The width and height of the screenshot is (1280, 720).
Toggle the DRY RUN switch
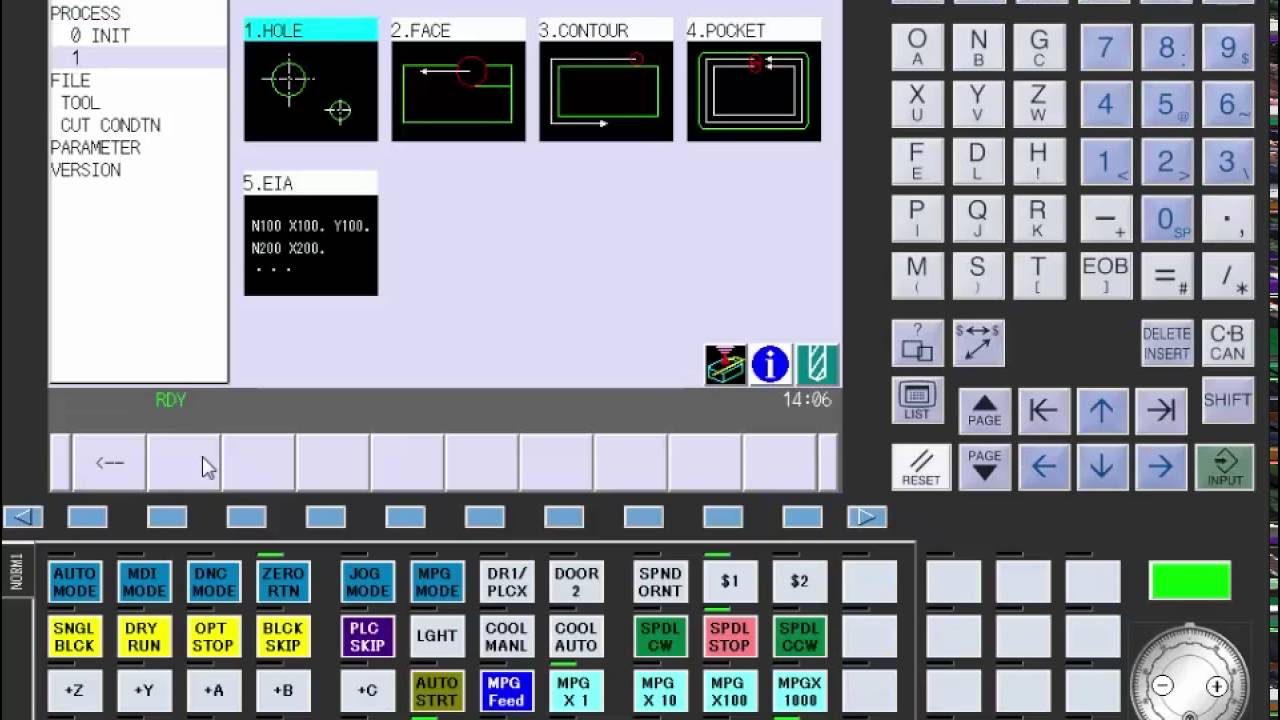click(x=143, y=637)
